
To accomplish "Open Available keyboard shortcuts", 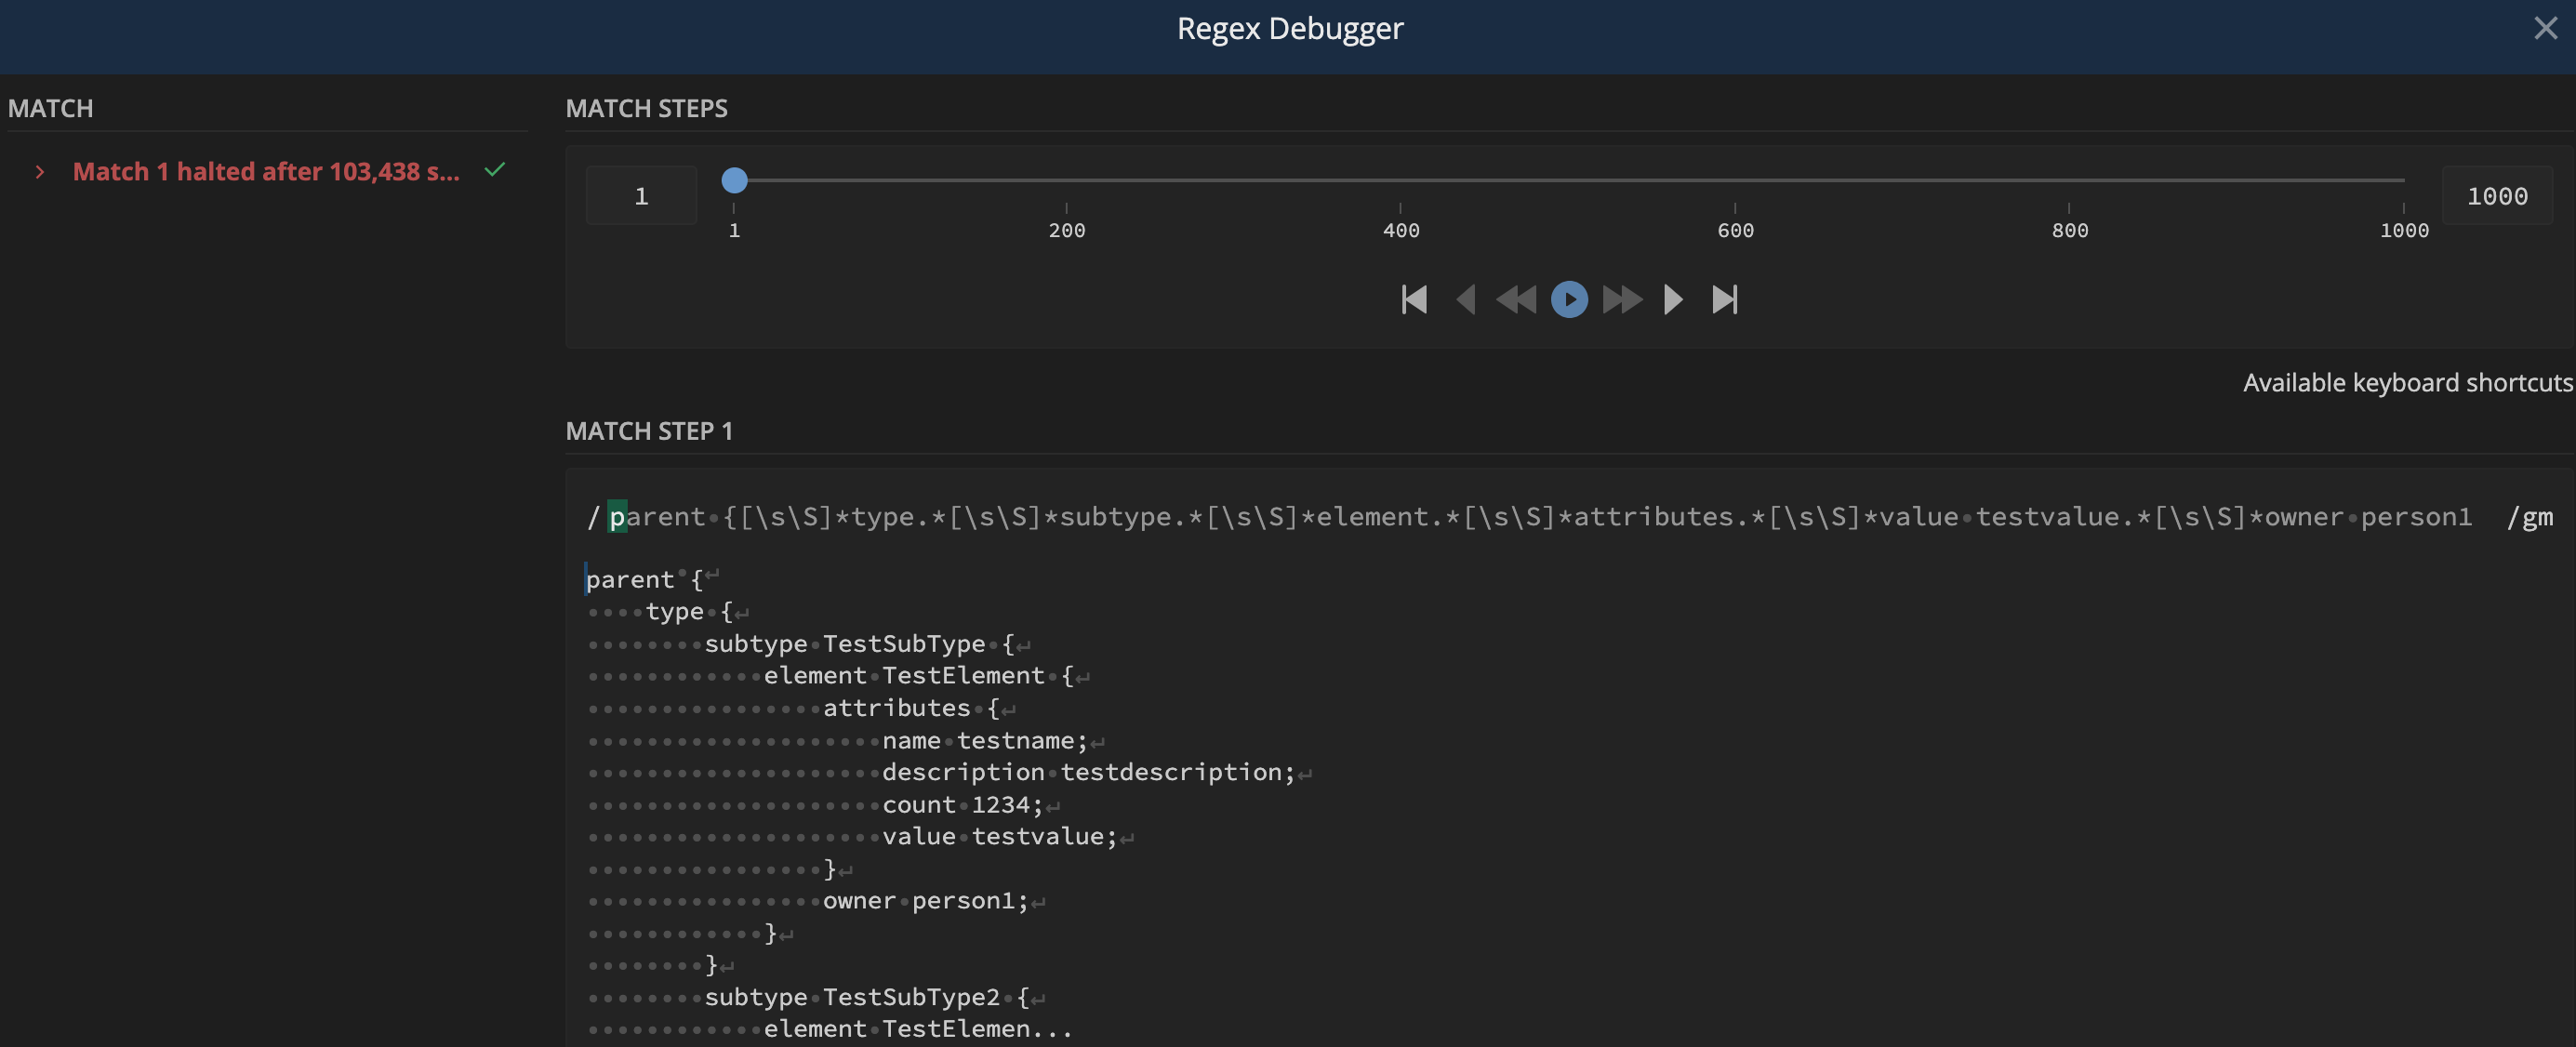I will pyautogui.click(x=2408, y=383).
